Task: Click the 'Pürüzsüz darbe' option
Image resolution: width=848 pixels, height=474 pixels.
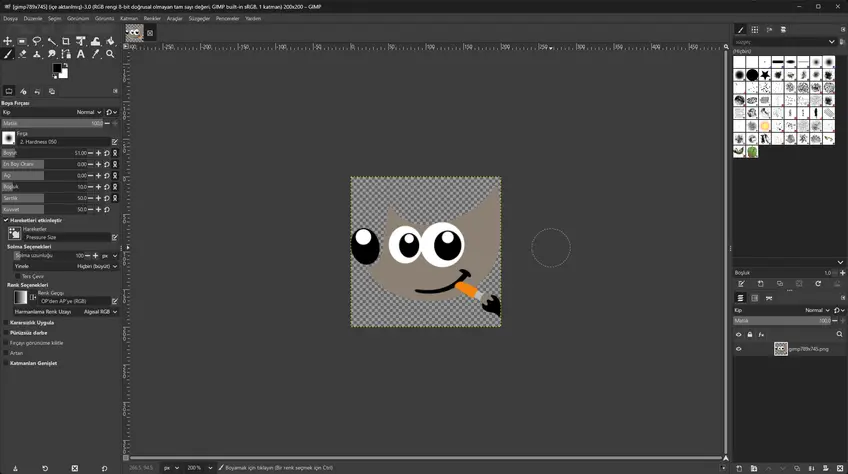Action: pos(5,333)
